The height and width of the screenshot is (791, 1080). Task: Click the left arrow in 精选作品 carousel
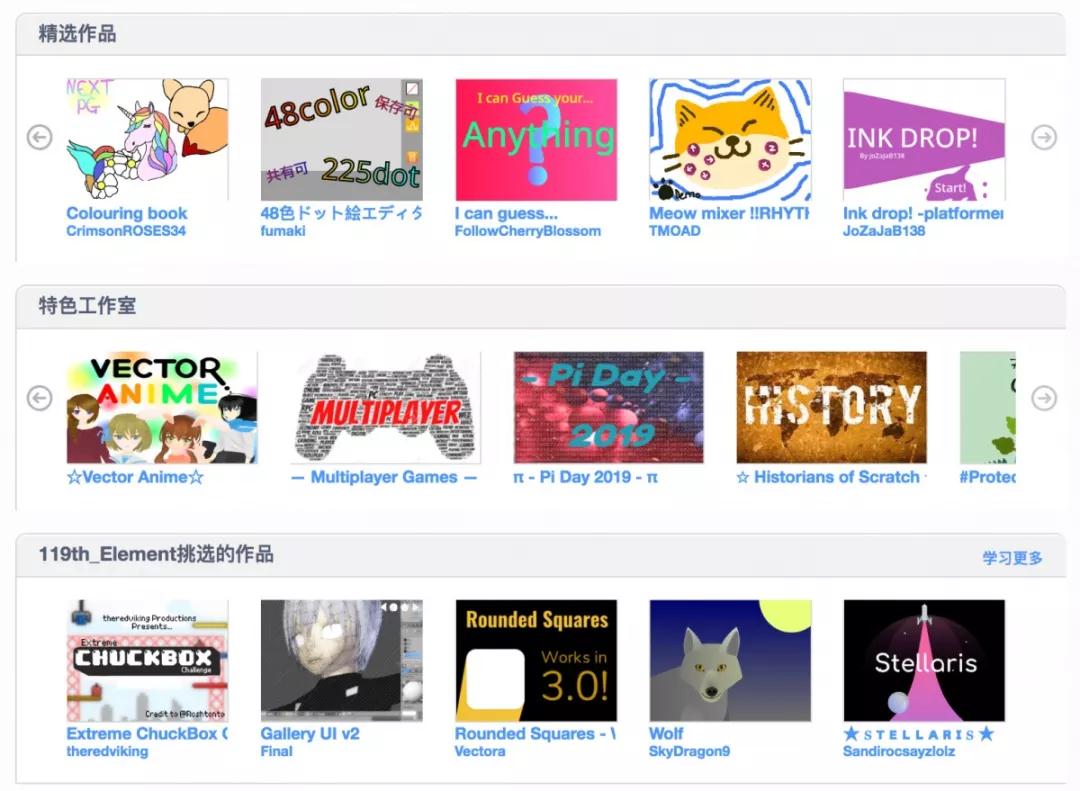coord(39,137)
